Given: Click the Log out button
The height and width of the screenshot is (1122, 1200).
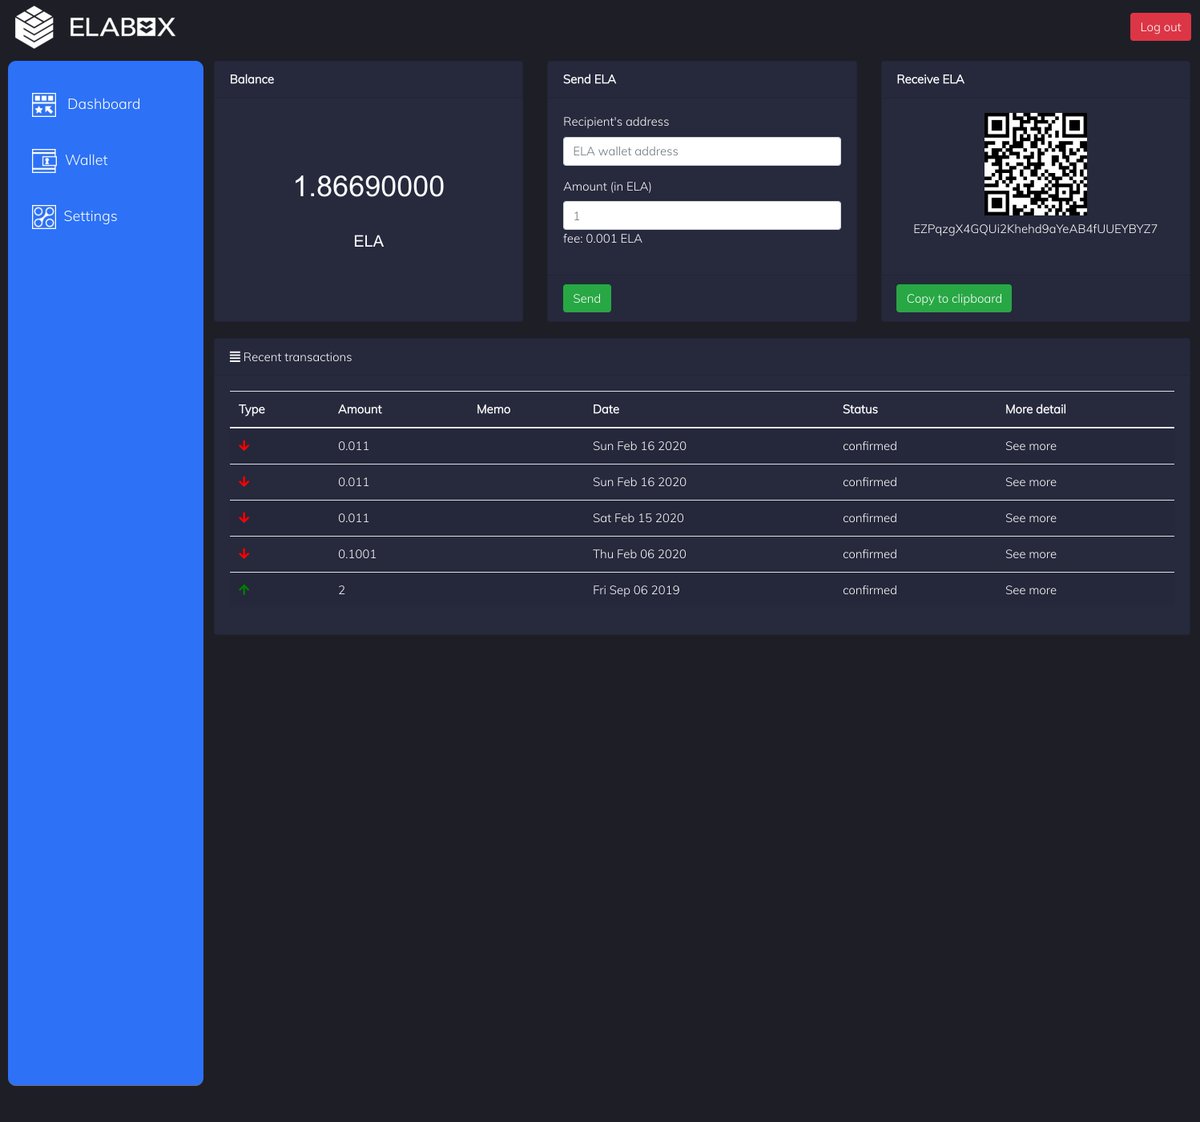Looking at the screenshot, I should pyautogui.click(x=1160, y=26).
